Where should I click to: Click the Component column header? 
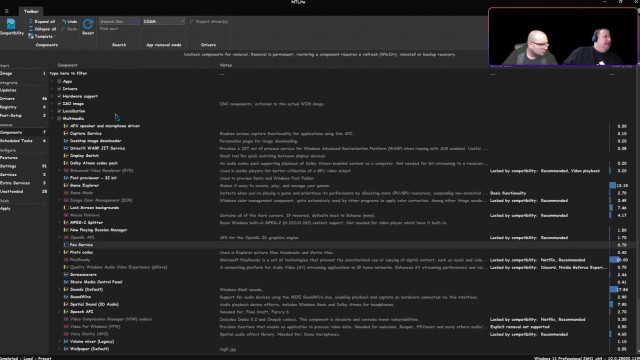(68, 65)
